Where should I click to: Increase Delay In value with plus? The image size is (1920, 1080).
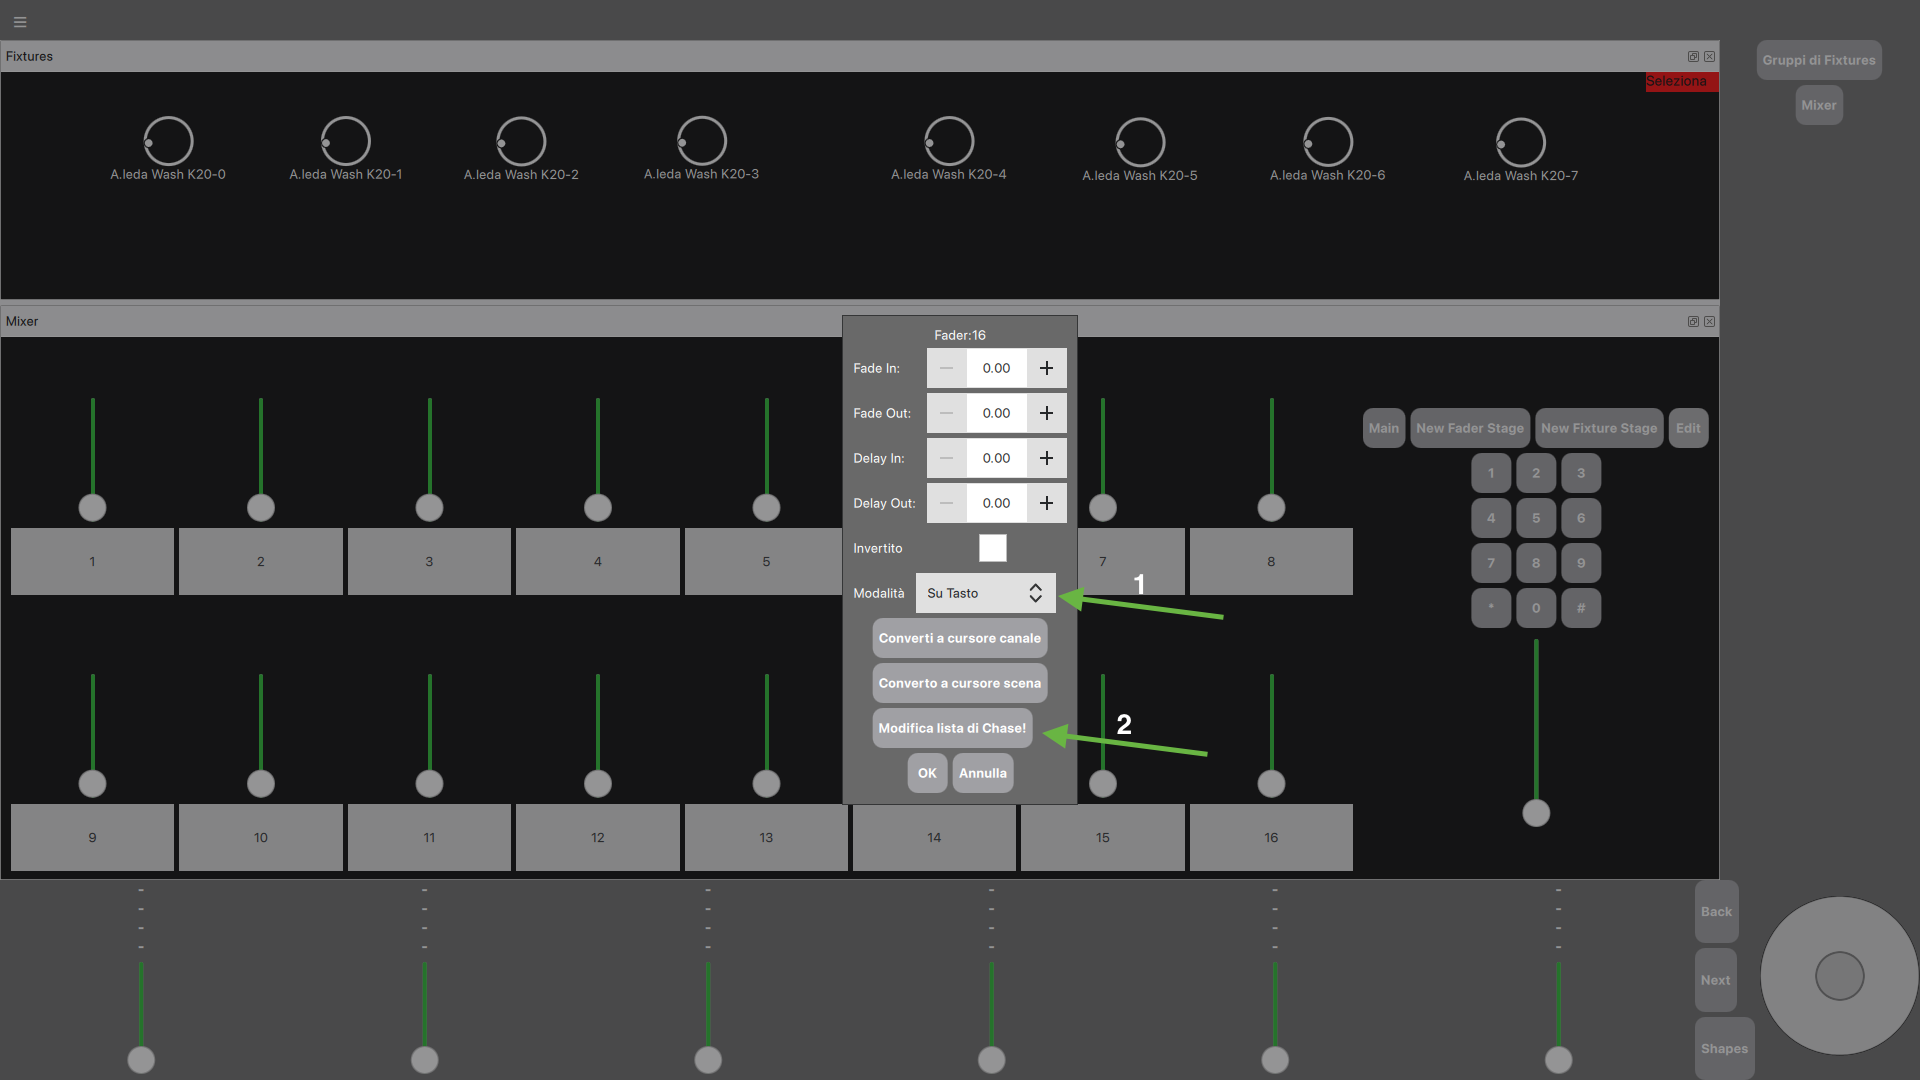pyautogui.click(x=1046, y=458)
